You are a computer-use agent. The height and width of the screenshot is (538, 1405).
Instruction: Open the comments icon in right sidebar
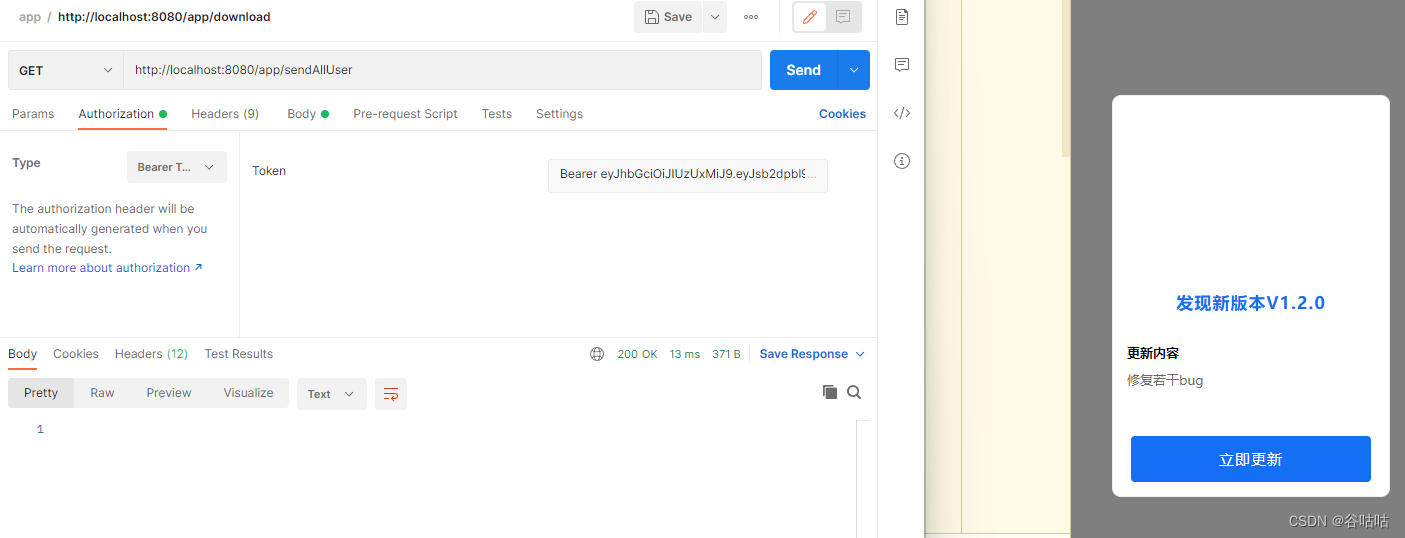(902, 65)
